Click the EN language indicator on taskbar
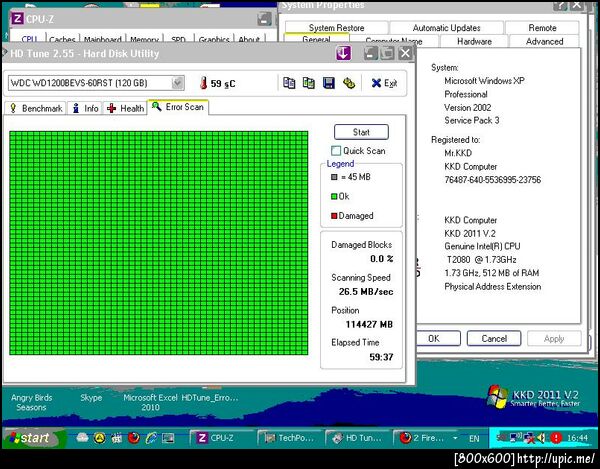The height and width of the screenshot is (469, 600). 474,438
